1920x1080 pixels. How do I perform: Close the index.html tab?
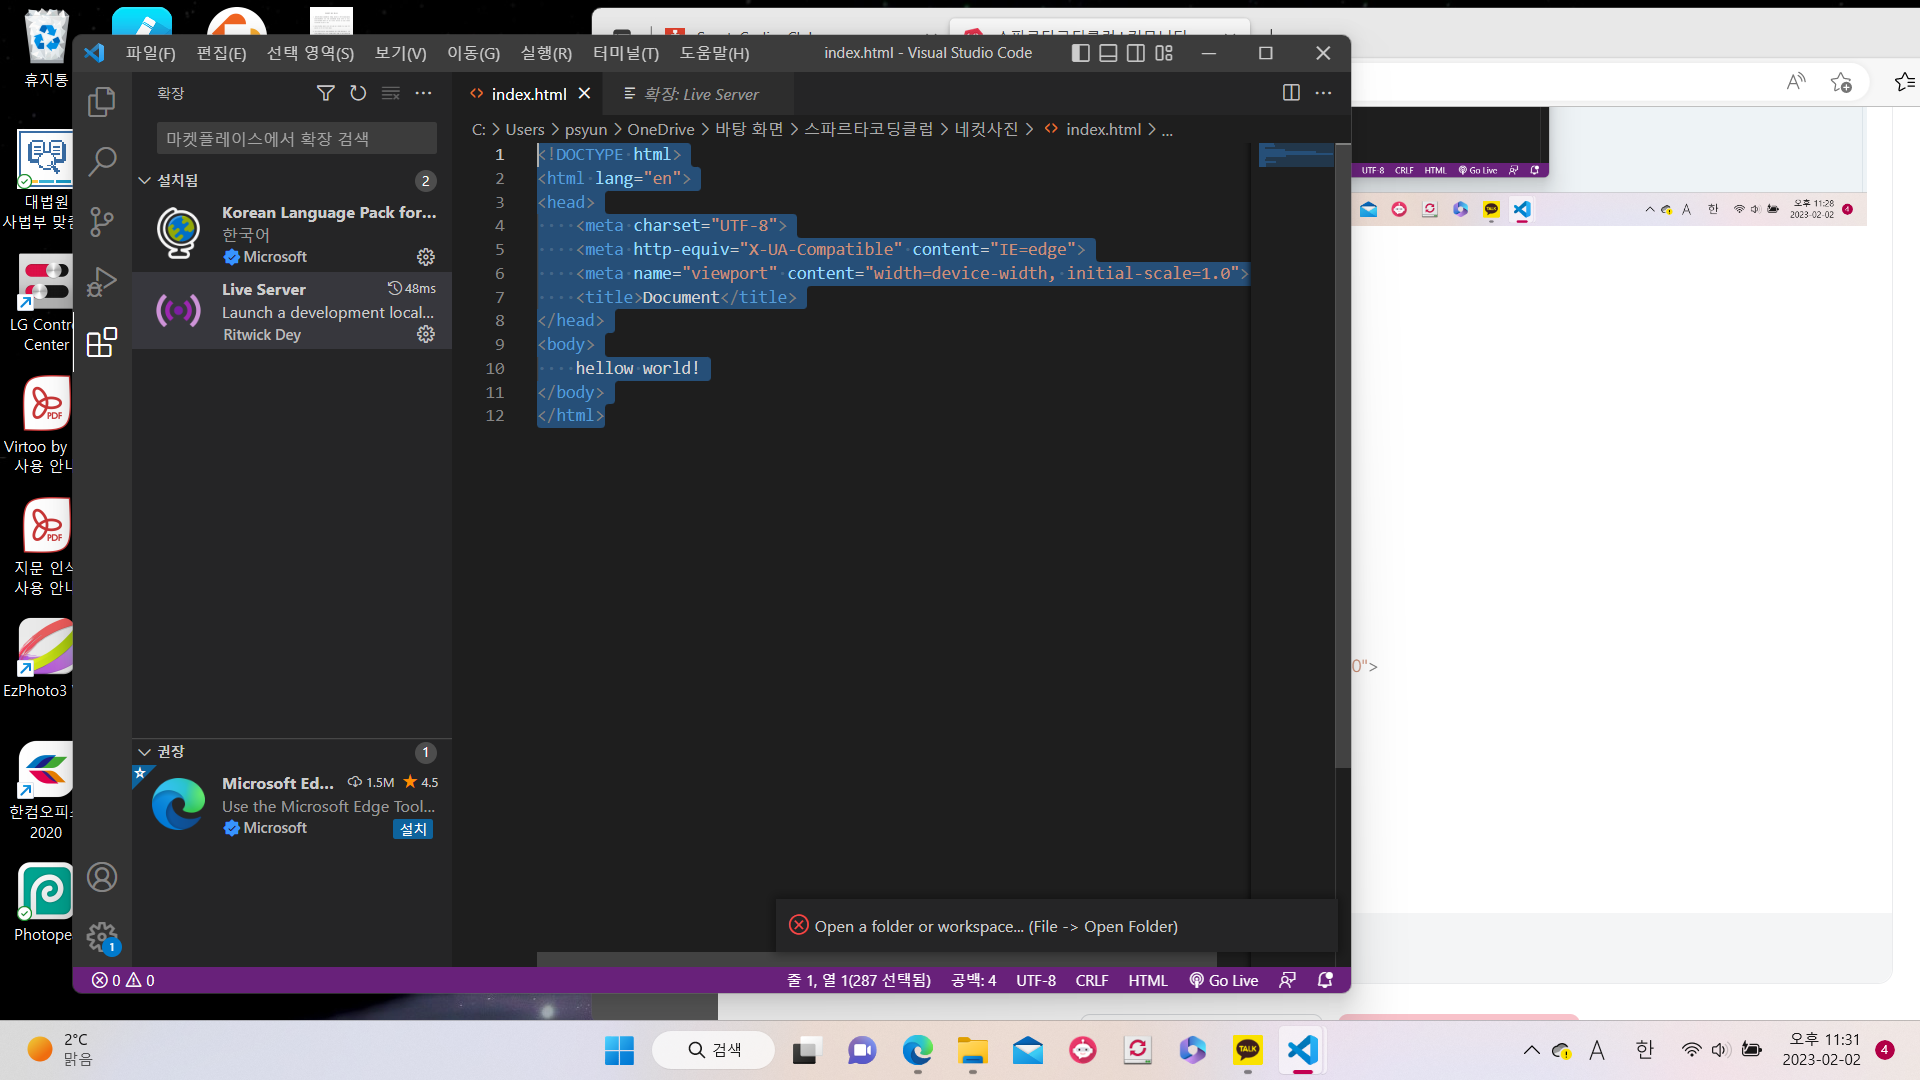pyautogui.click(x=585, y=93)
